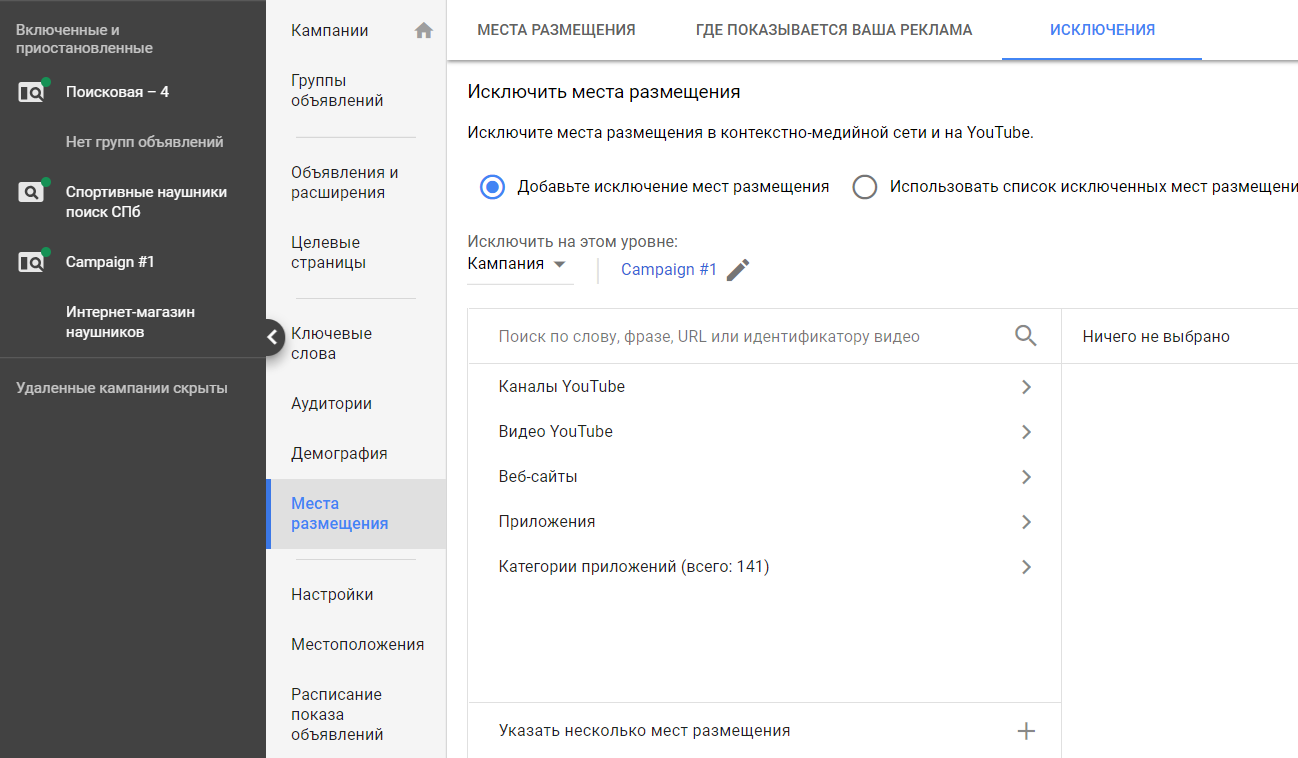Click the Спортивные наушники campaign search icon
1298x758 pixels.
(x=32, y=192)
